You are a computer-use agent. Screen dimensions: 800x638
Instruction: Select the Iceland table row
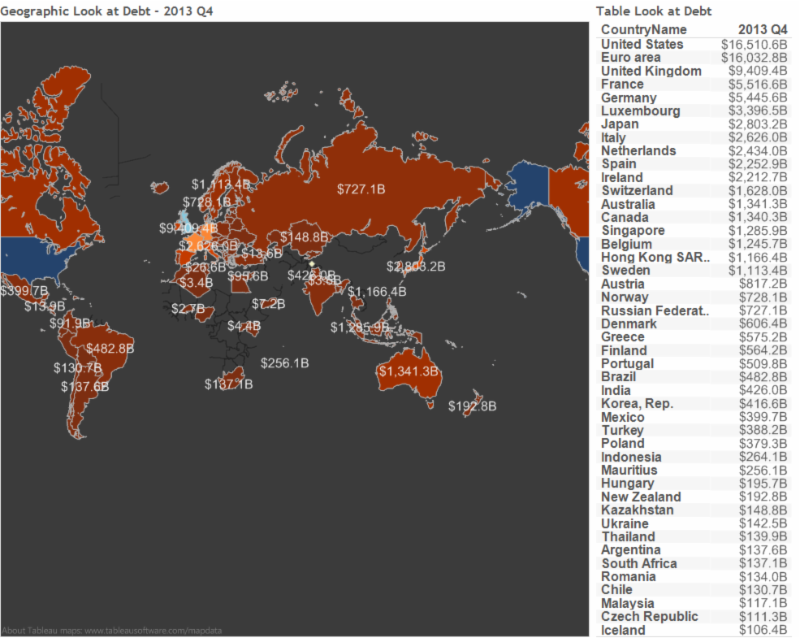point(694,630)
